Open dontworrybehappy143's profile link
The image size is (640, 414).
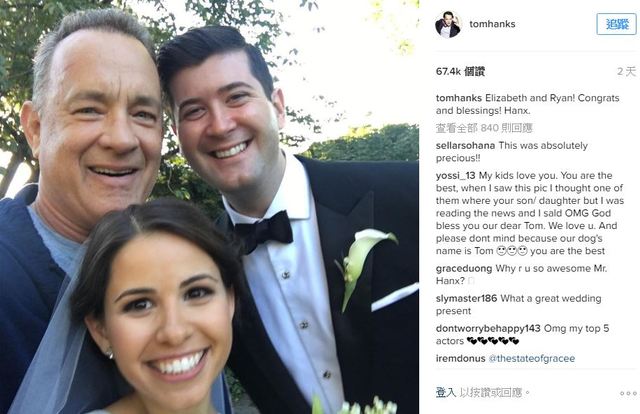(488, 328)
